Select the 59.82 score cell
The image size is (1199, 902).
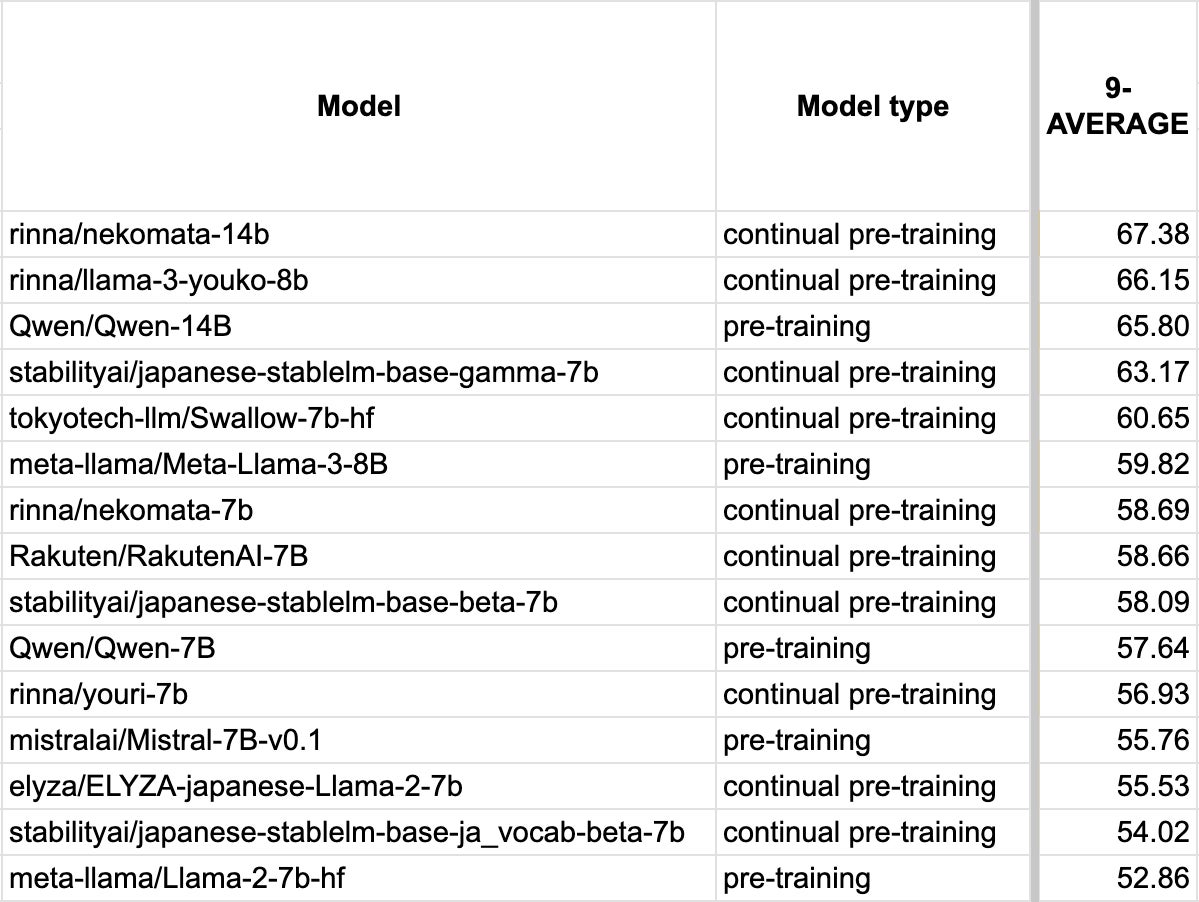click(1152, 465)
